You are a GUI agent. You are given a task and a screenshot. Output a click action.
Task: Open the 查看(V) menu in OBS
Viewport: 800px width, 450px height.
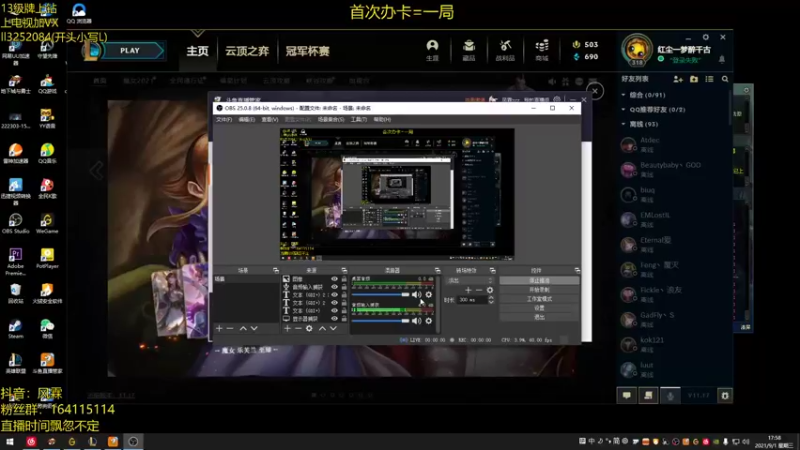tap(270, 119)
